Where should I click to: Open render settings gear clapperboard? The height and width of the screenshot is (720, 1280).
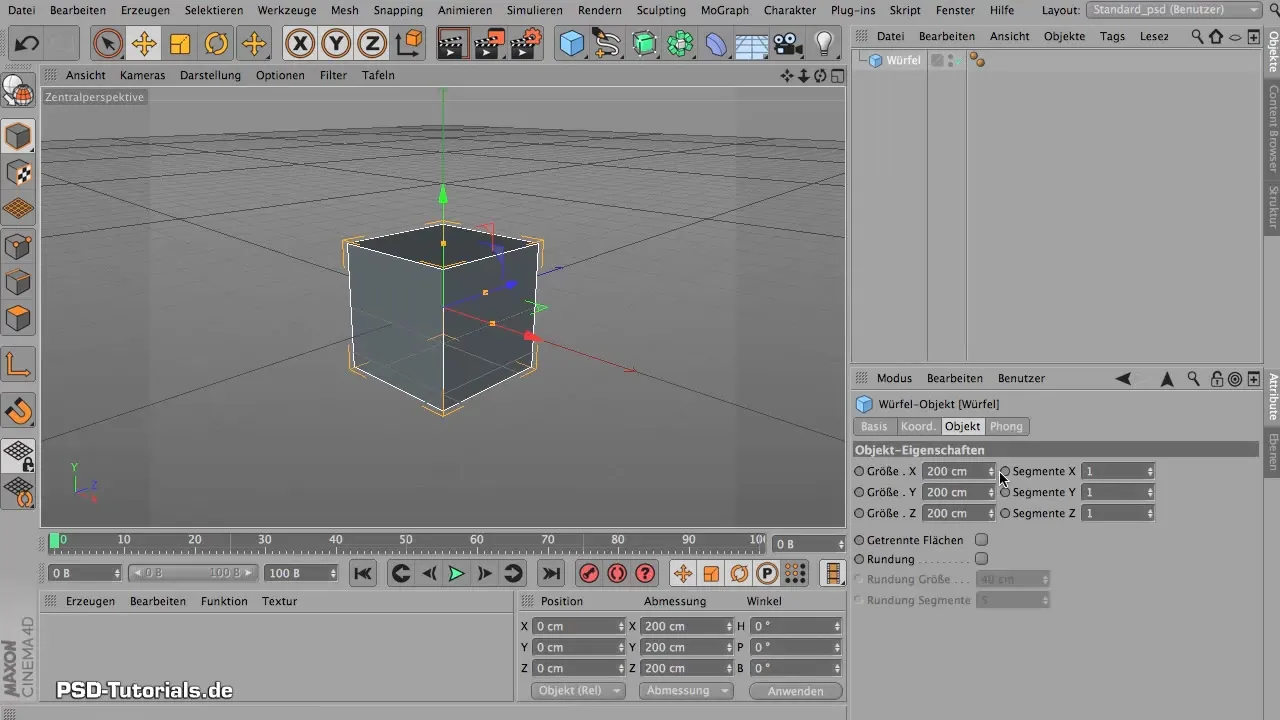[526, 44]
